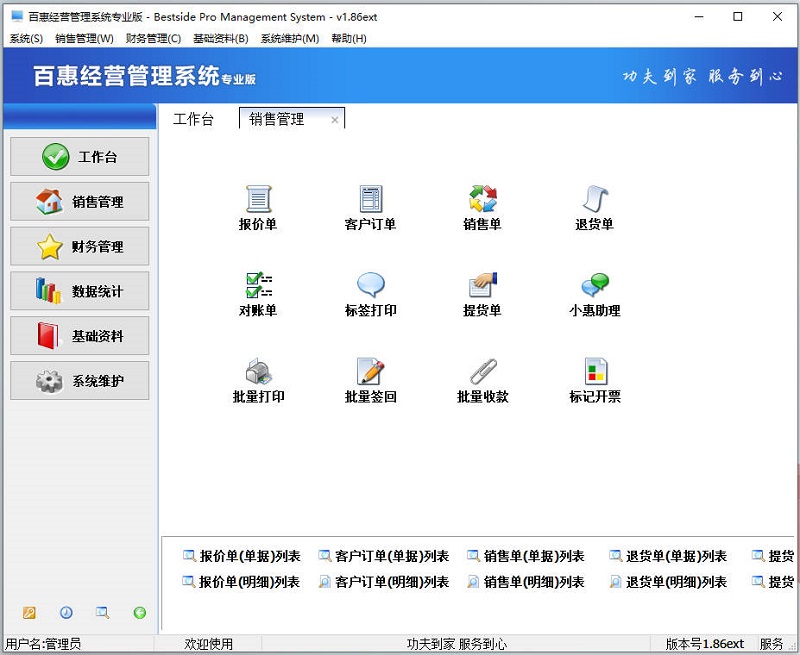Select 基础资料 in the sidebar
The height and width of the screenshot is (655, 800).
(x=79, y=336)
